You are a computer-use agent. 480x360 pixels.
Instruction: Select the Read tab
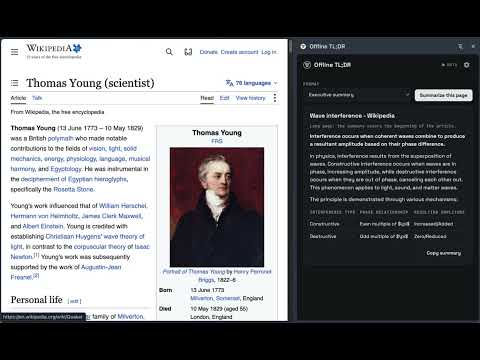click(x=207, y=98)
